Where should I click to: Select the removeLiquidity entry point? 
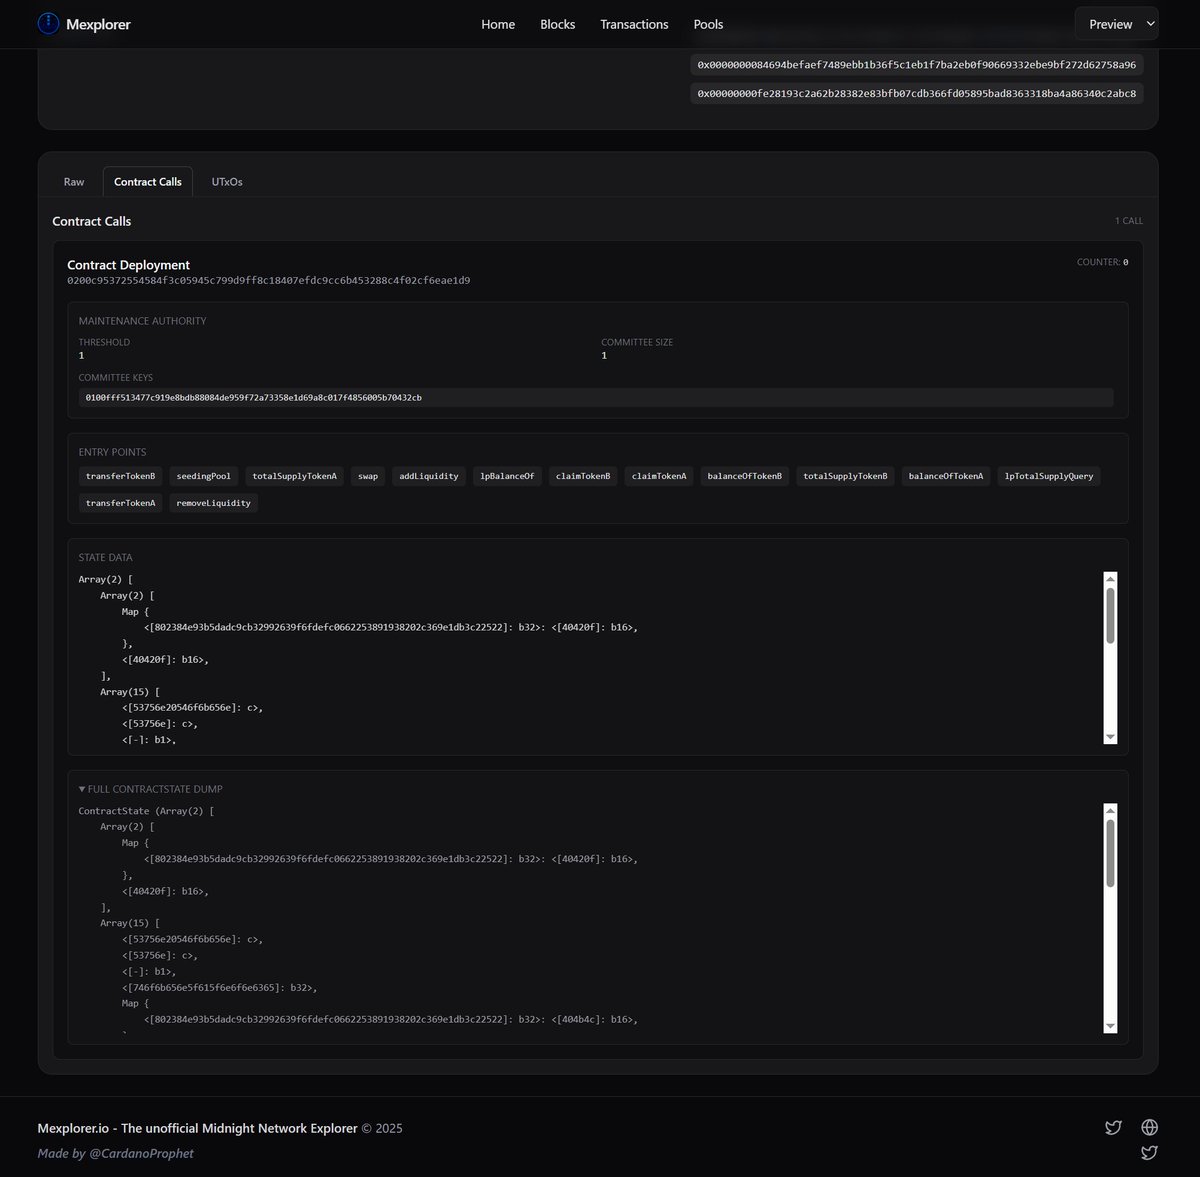point(213,503)
